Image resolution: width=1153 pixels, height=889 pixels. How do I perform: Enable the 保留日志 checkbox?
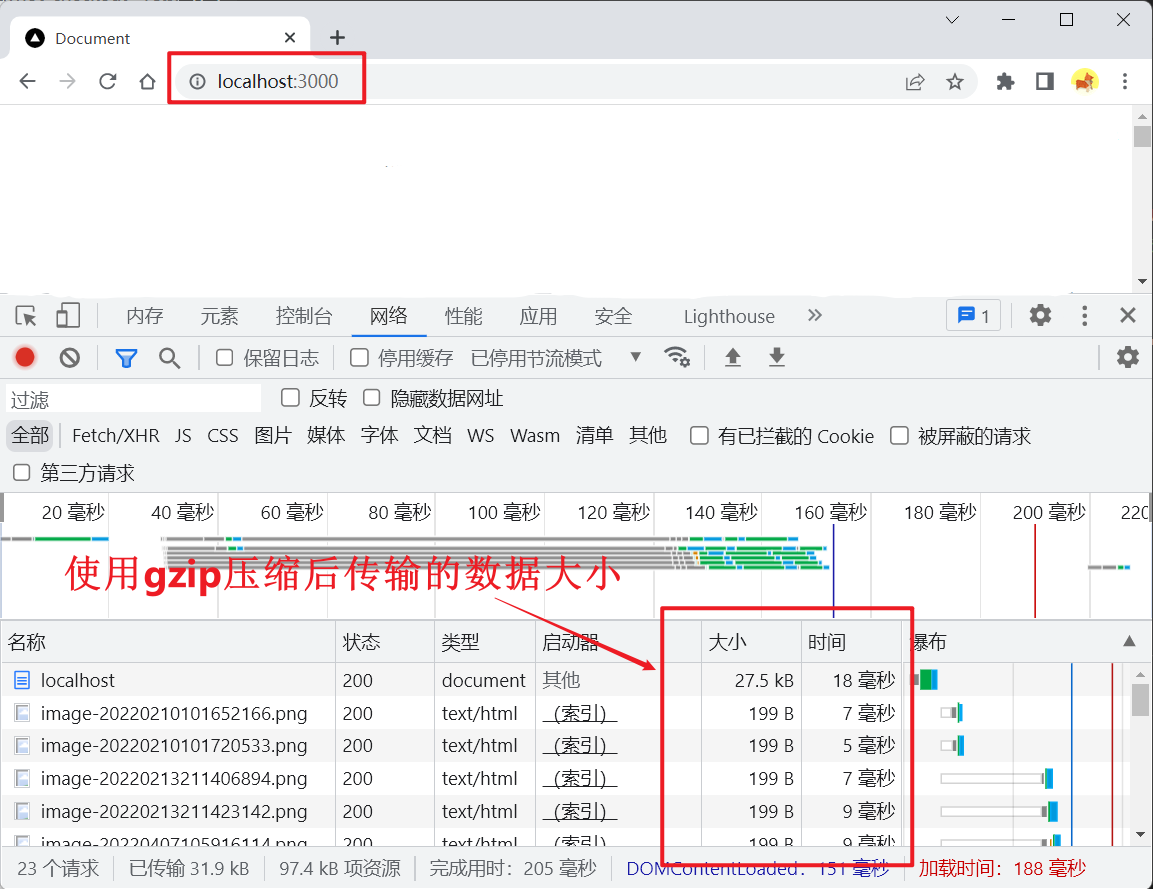(225, 357)
